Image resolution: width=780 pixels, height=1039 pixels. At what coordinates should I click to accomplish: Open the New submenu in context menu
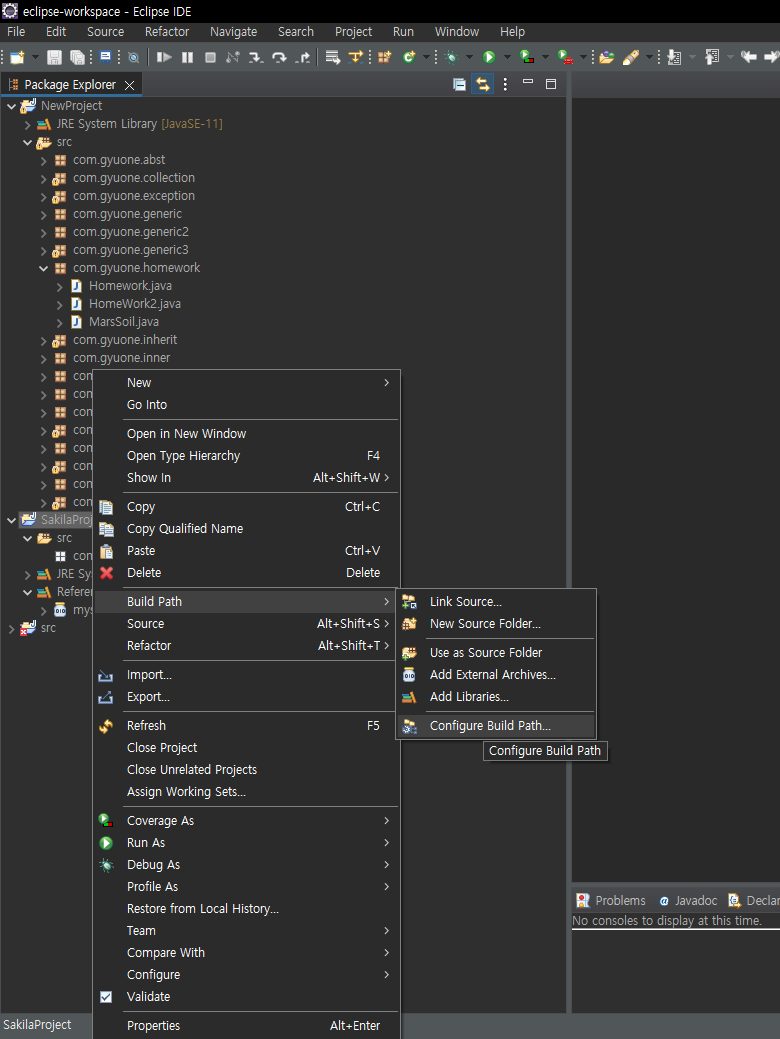[247, 383]
